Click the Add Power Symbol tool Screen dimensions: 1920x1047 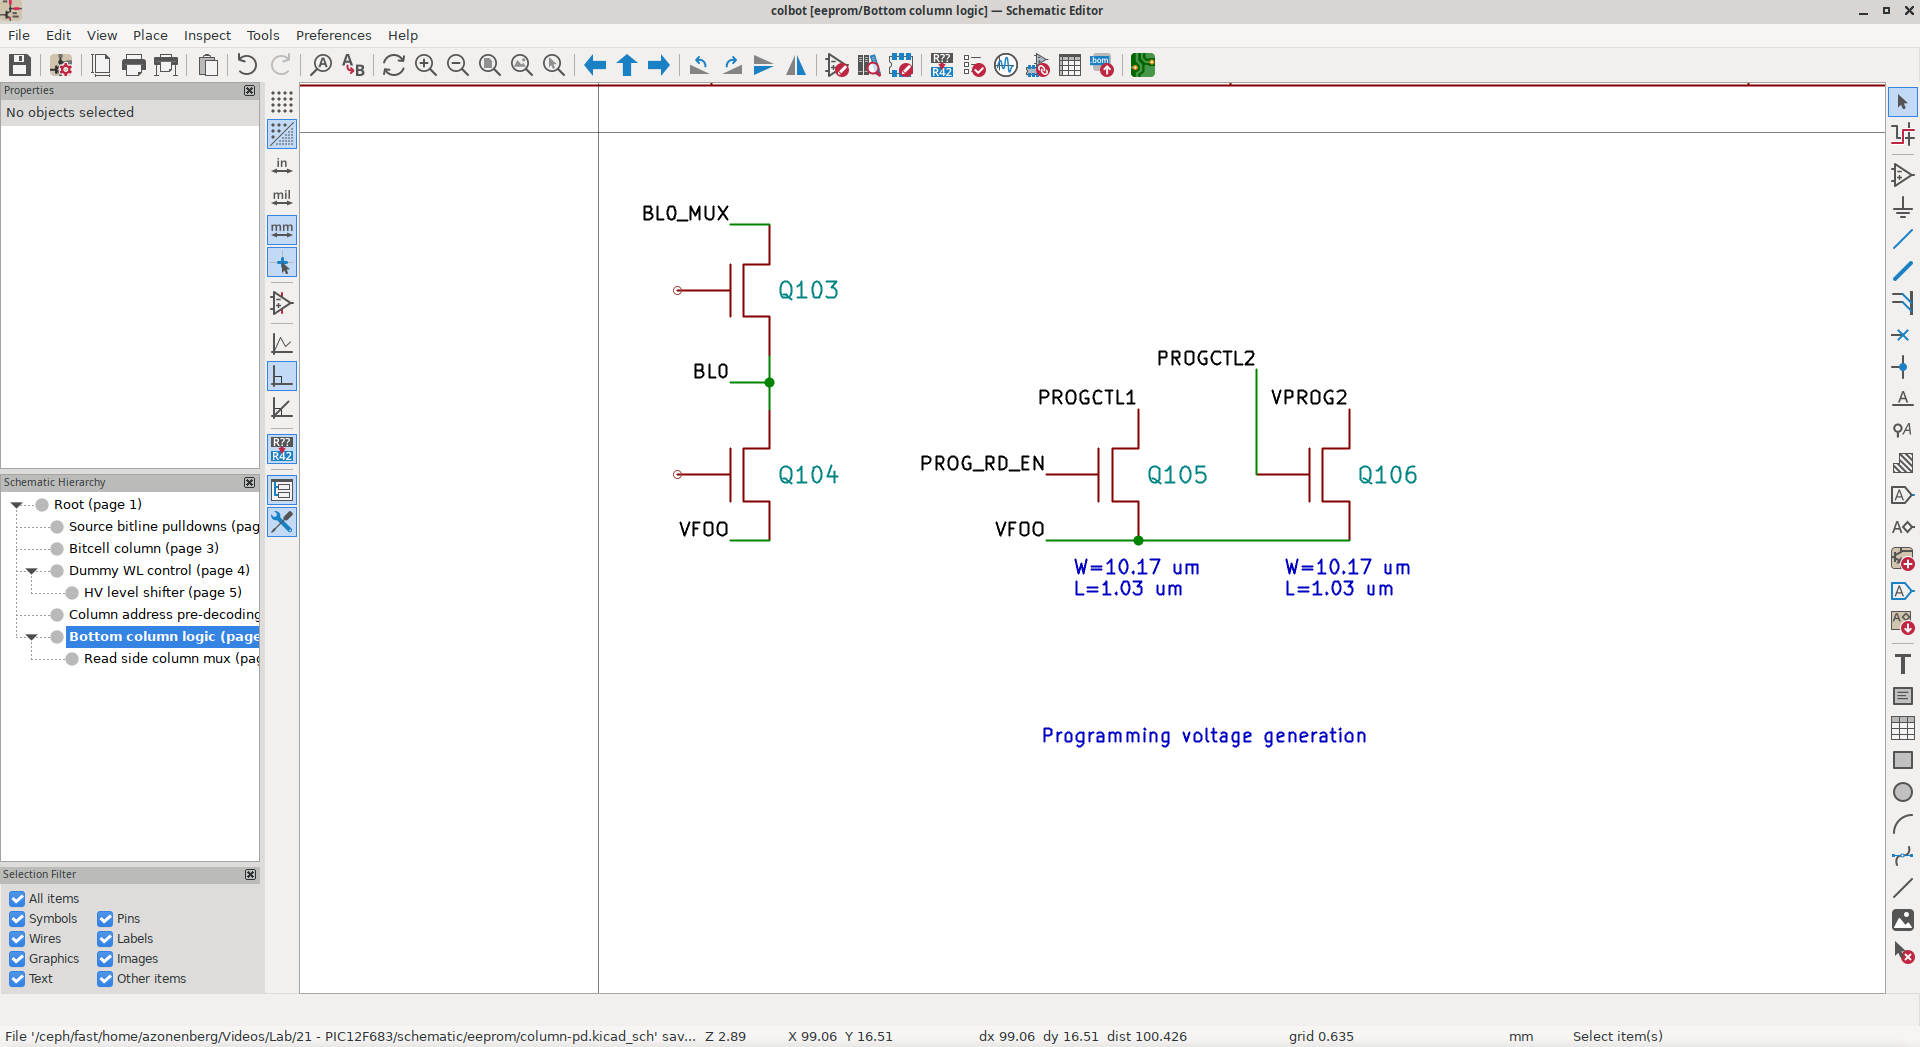[1902, 208]
